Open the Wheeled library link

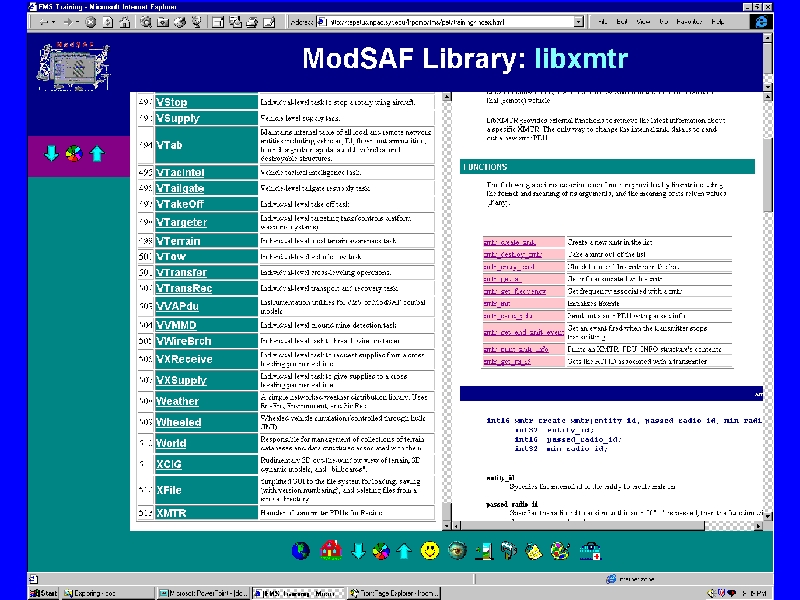click(x=179, y=422)
